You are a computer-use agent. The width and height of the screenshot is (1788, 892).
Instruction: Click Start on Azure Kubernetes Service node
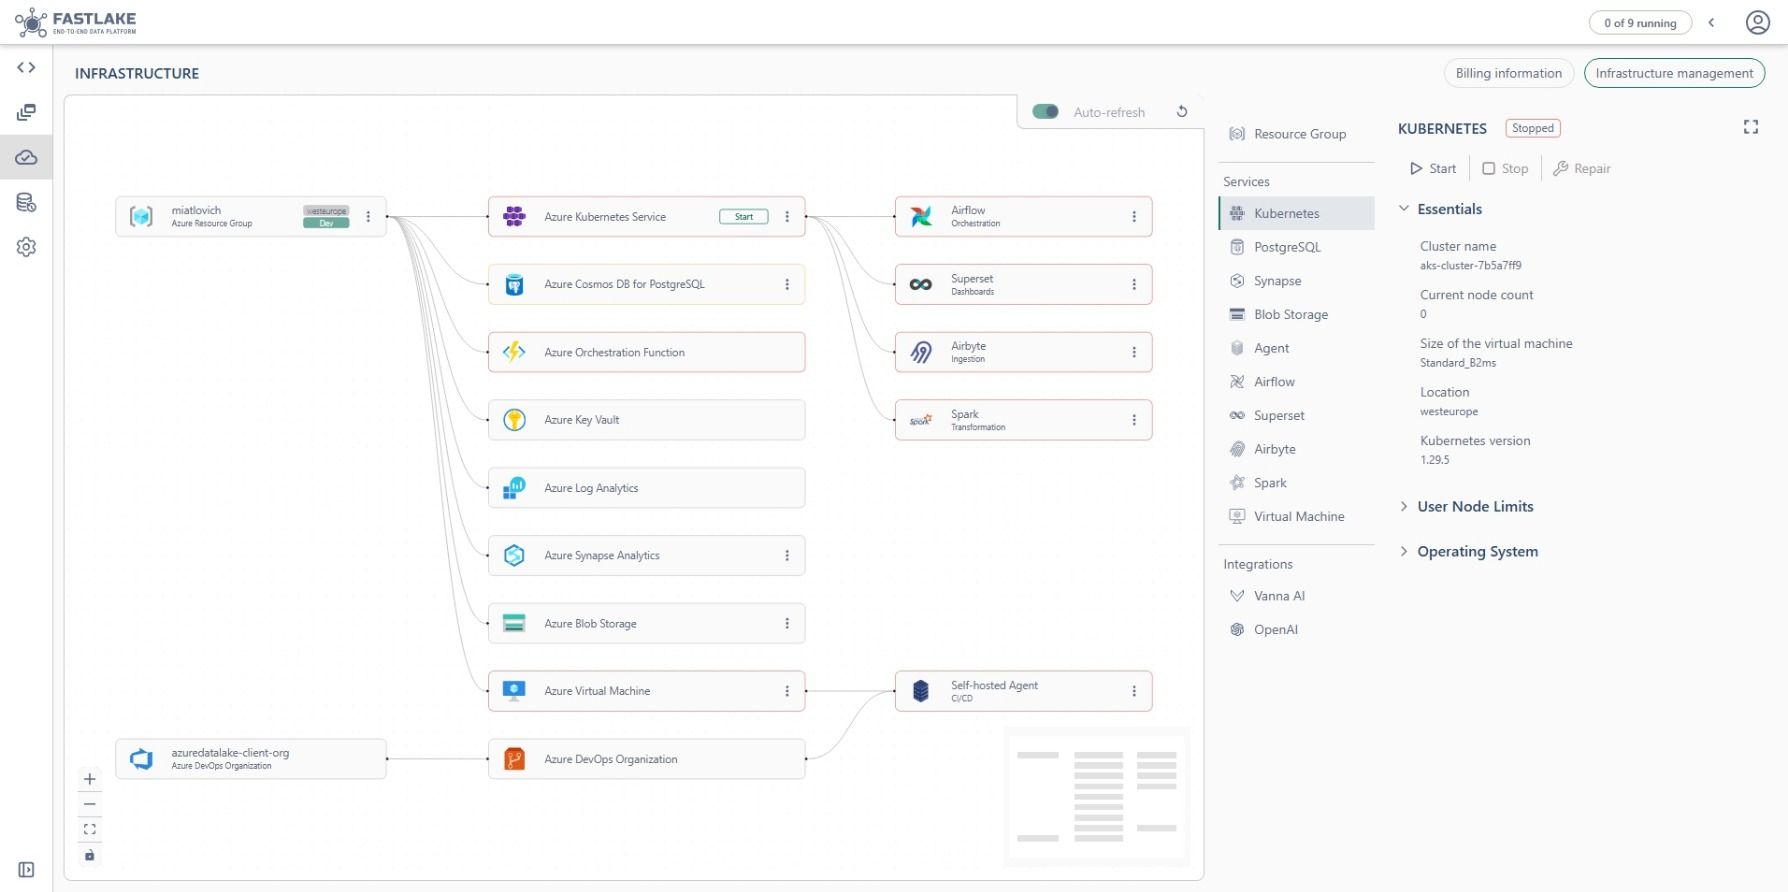pos(744,217)
